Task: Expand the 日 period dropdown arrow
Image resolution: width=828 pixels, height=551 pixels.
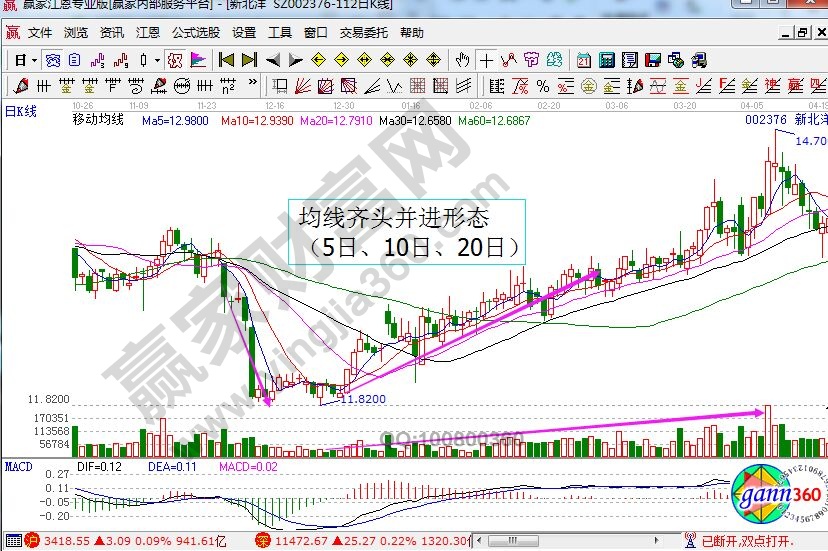Action: 32,60
